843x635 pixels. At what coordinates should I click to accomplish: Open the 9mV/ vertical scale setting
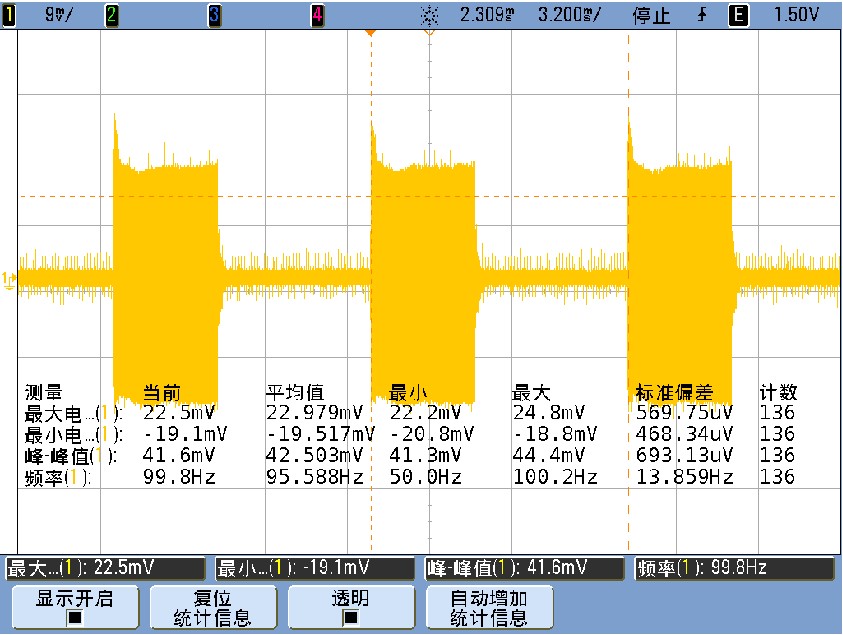coord(46,15)
